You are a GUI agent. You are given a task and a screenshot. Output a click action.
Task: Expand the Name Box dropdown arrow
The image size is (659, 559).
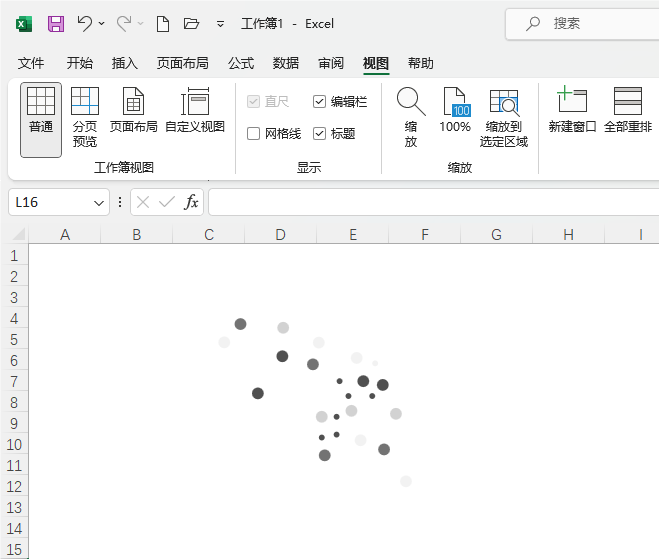[x=99, y=203]
